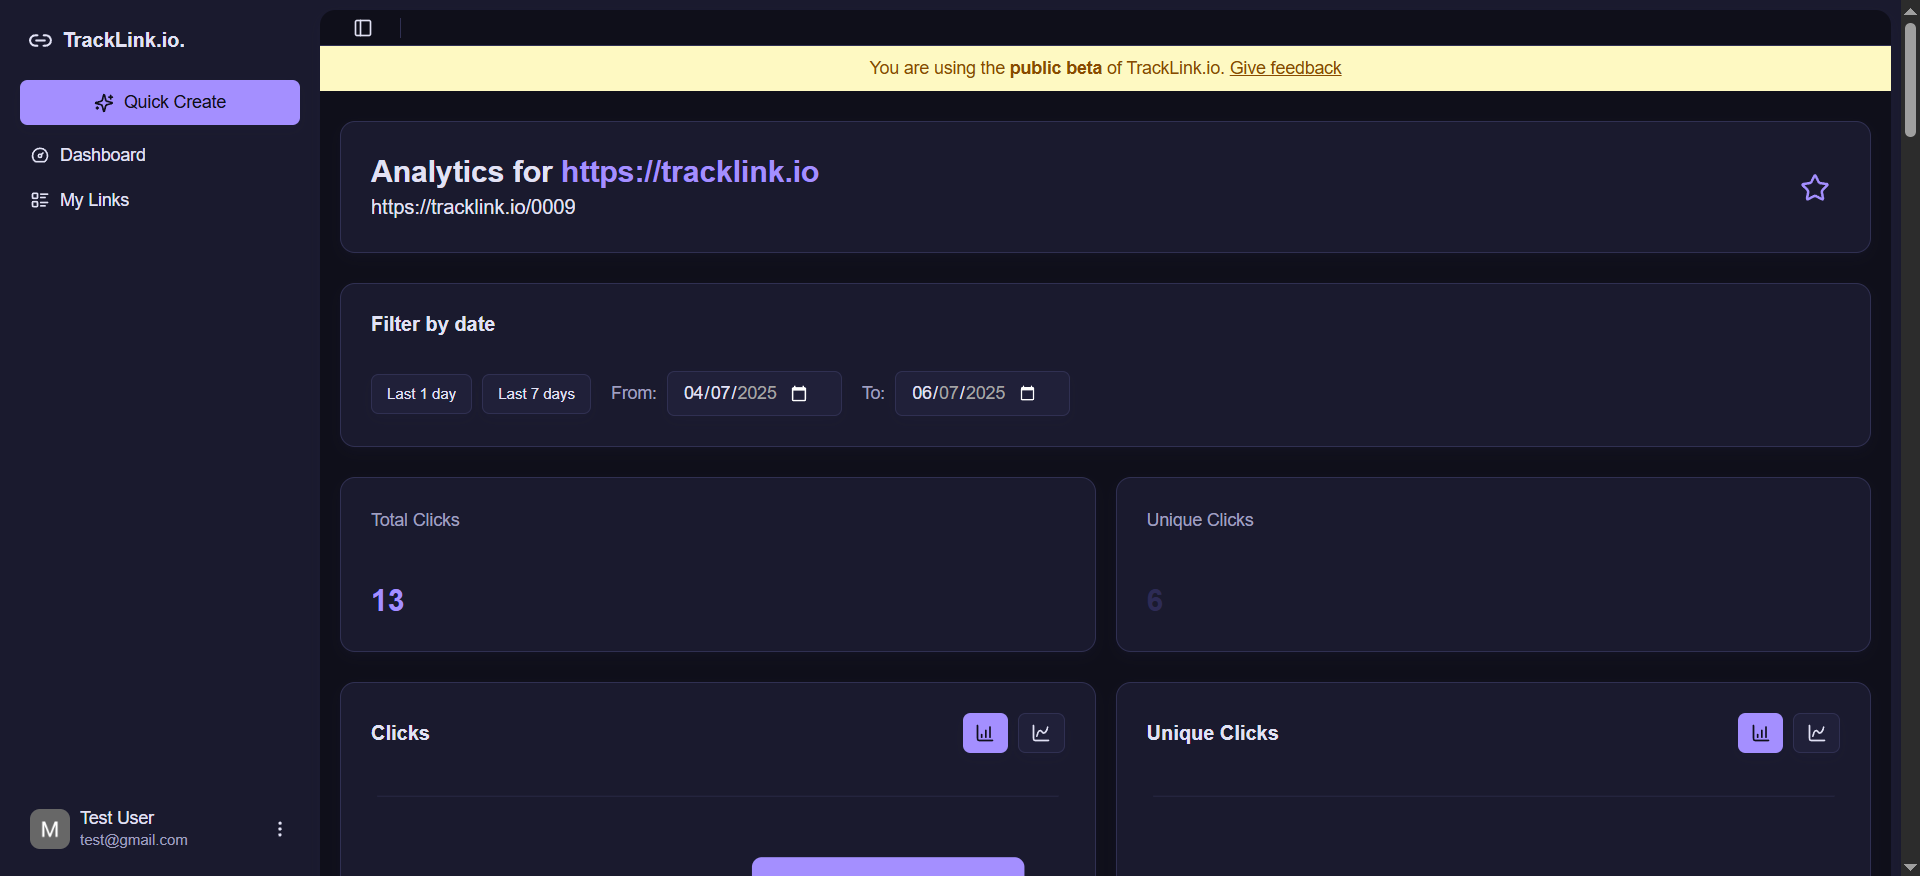Favorite this link with star icon
Screen dimensions: 1920x876
coord(1815,188)
